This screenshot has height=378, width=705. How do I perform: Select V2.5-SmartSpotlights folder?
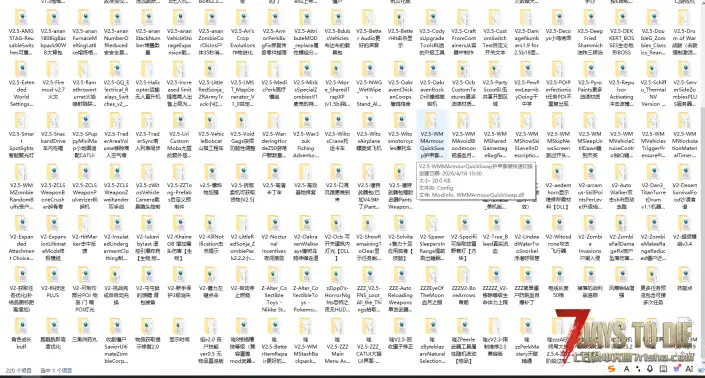coord(21,135)
